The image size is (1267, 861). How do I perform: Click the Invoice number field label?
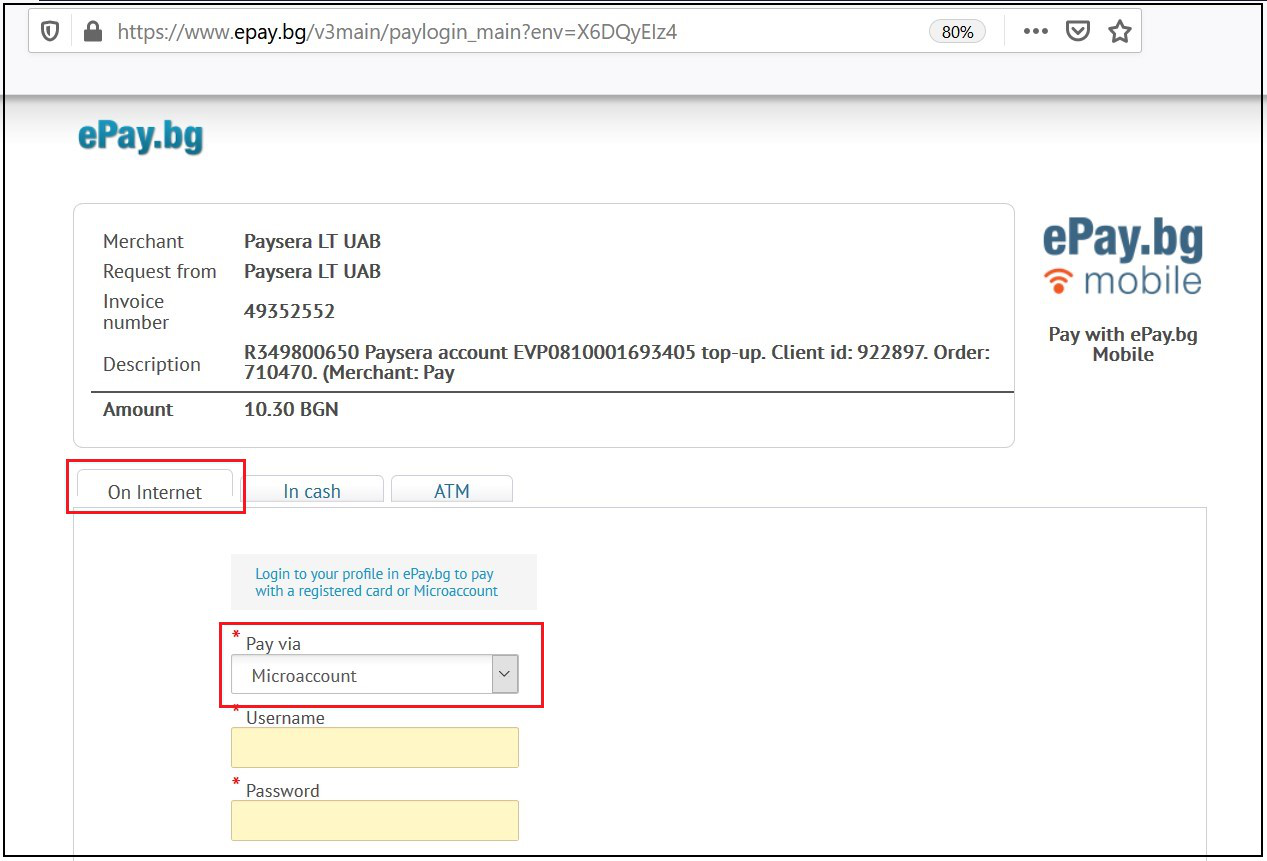point(136,311)
